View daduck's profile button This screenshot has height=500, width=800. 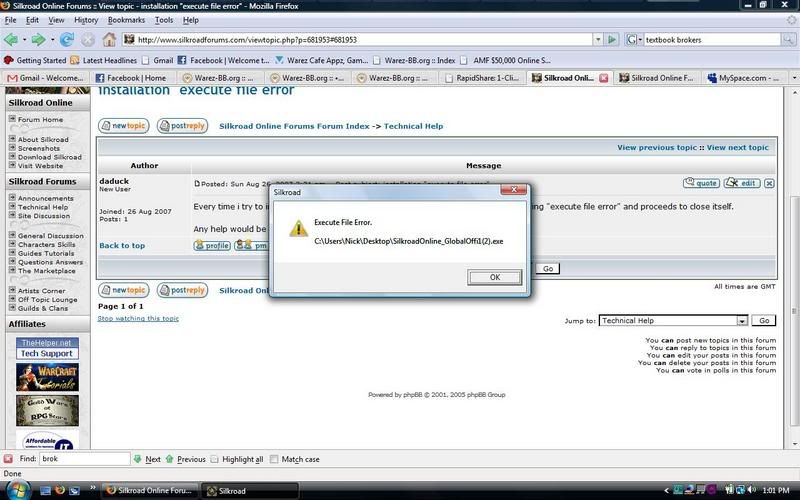212,245
